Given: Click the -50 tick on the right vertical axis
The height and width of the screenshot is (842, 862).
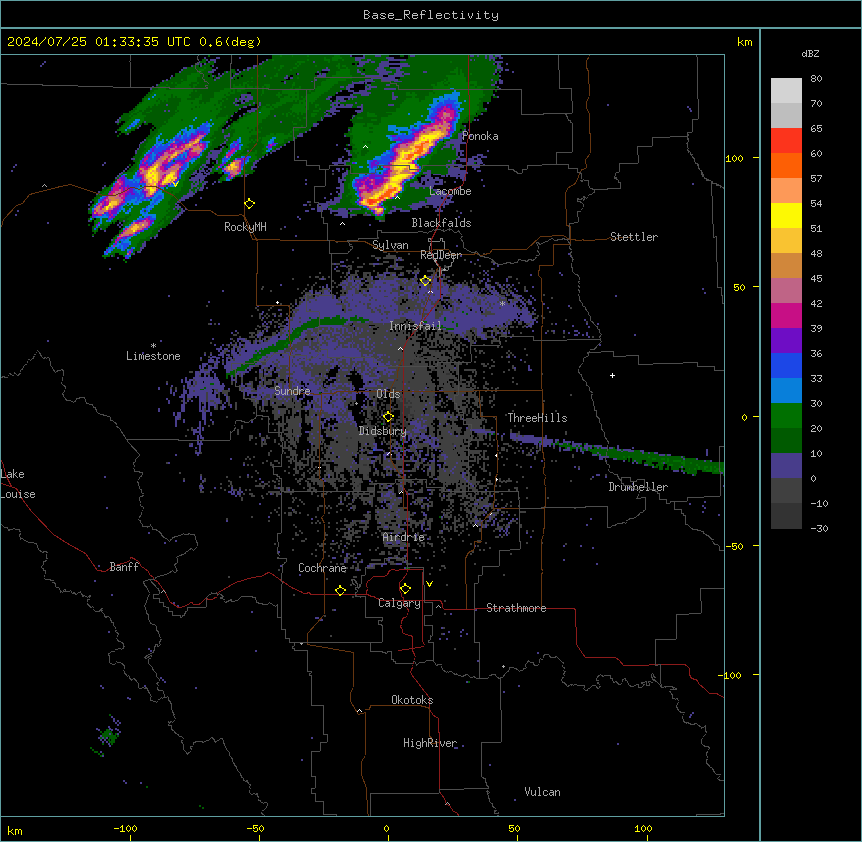Looking at the screenshot, I should coord(734,546).
